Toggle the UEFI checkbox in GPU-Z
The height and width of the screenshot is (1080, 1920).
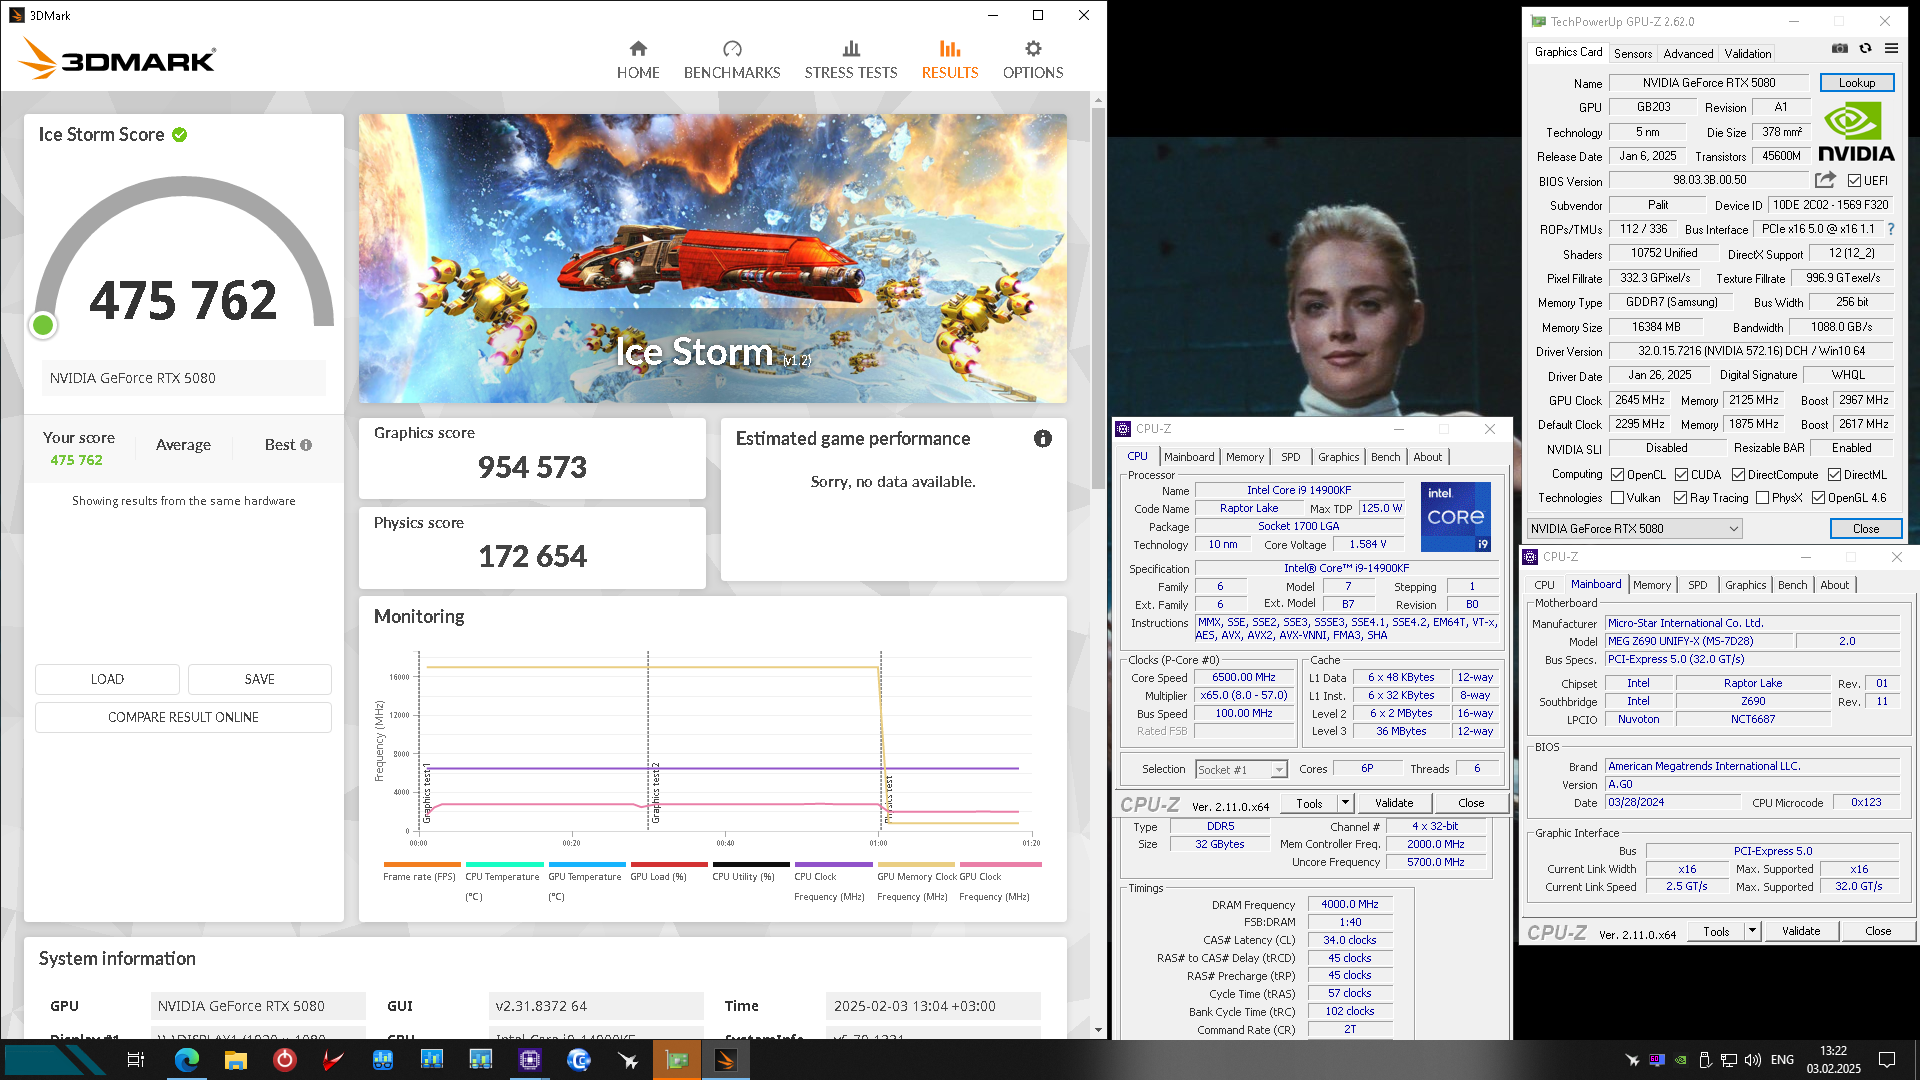click(1855, 181)
